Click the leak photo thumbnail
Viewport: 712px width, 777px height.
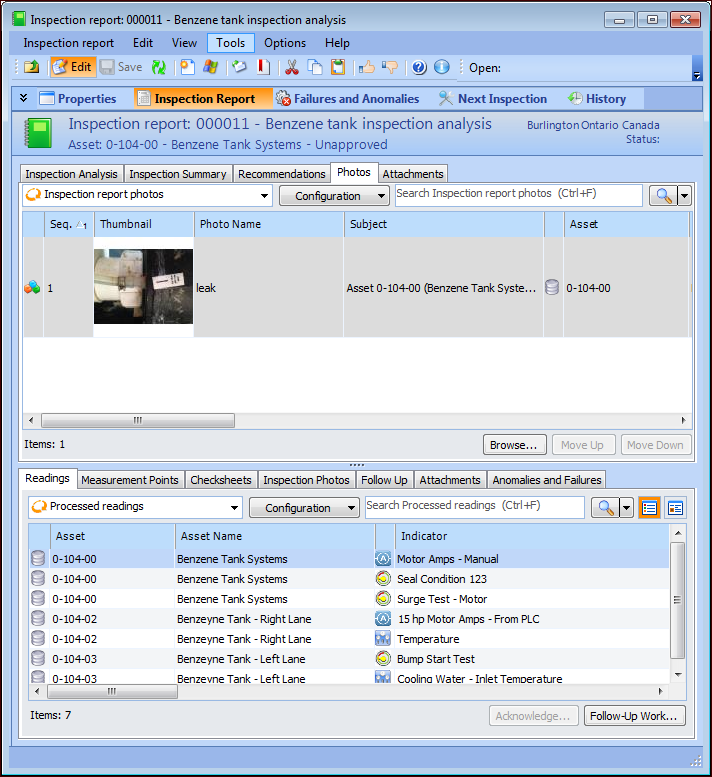(x=143, y=287)
